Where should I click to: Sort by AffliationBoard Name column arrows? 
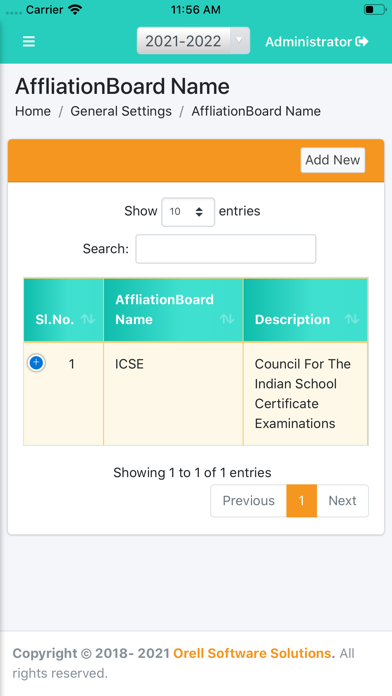[227, 319]
